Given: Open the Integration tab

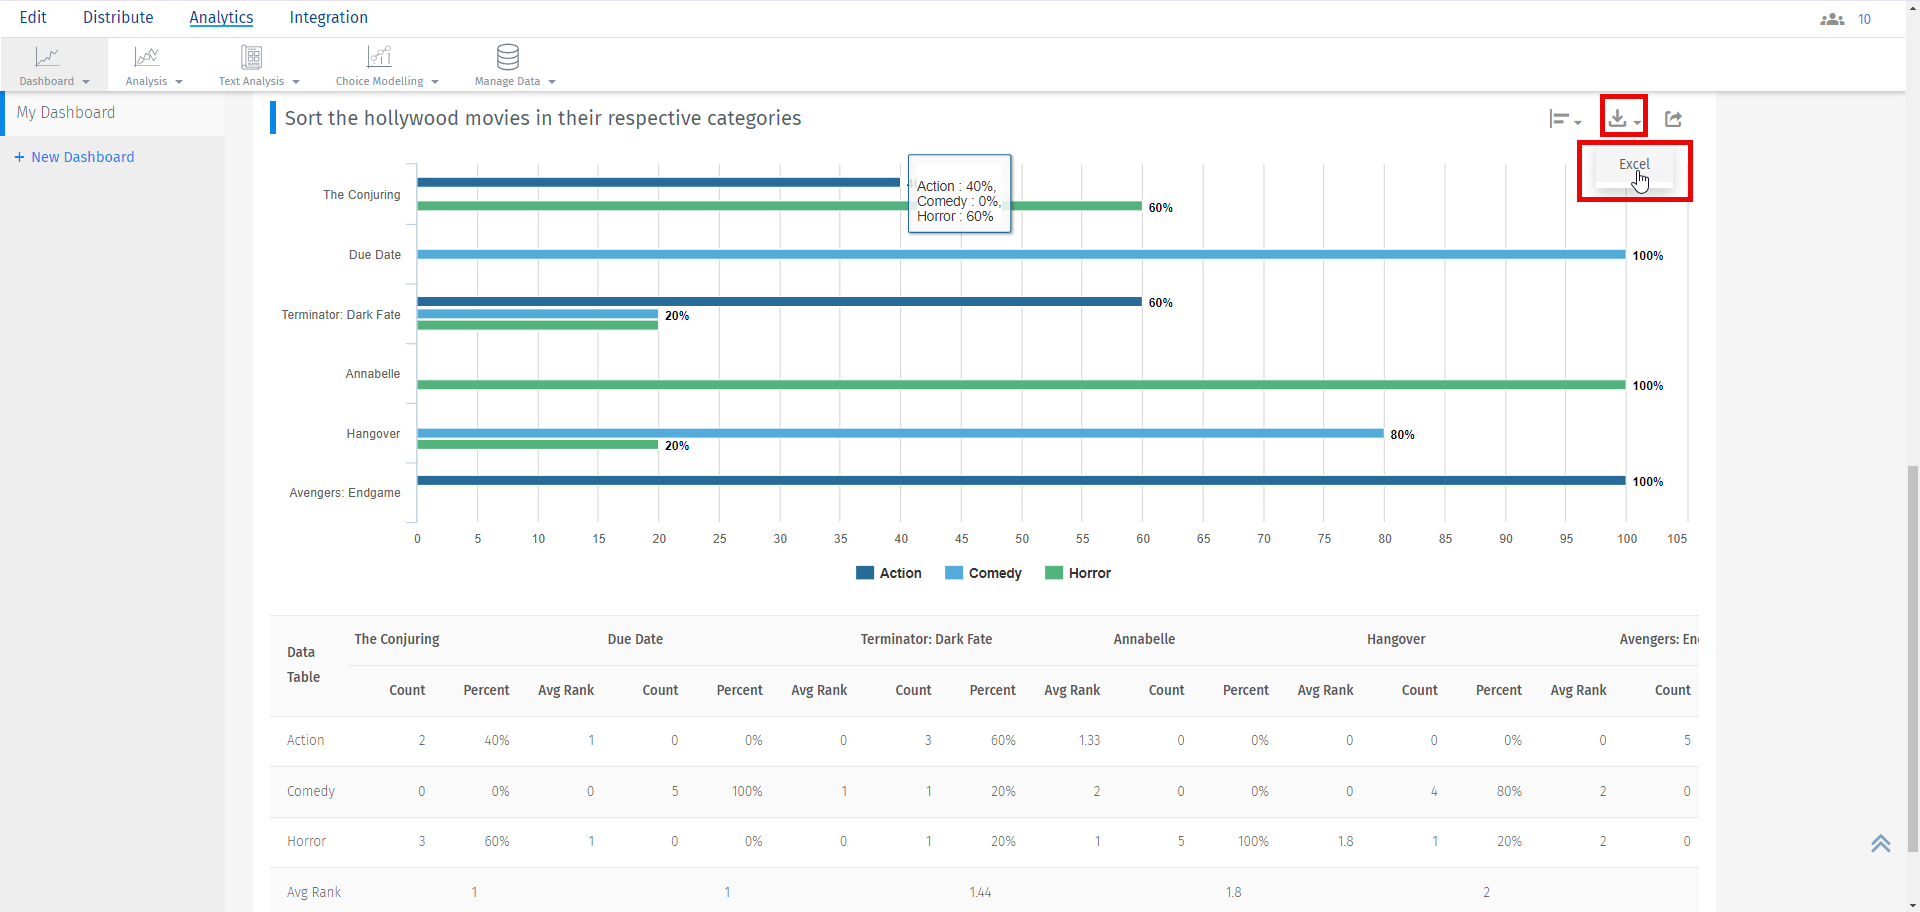Looking at the screenshot, I should [328, 18].
